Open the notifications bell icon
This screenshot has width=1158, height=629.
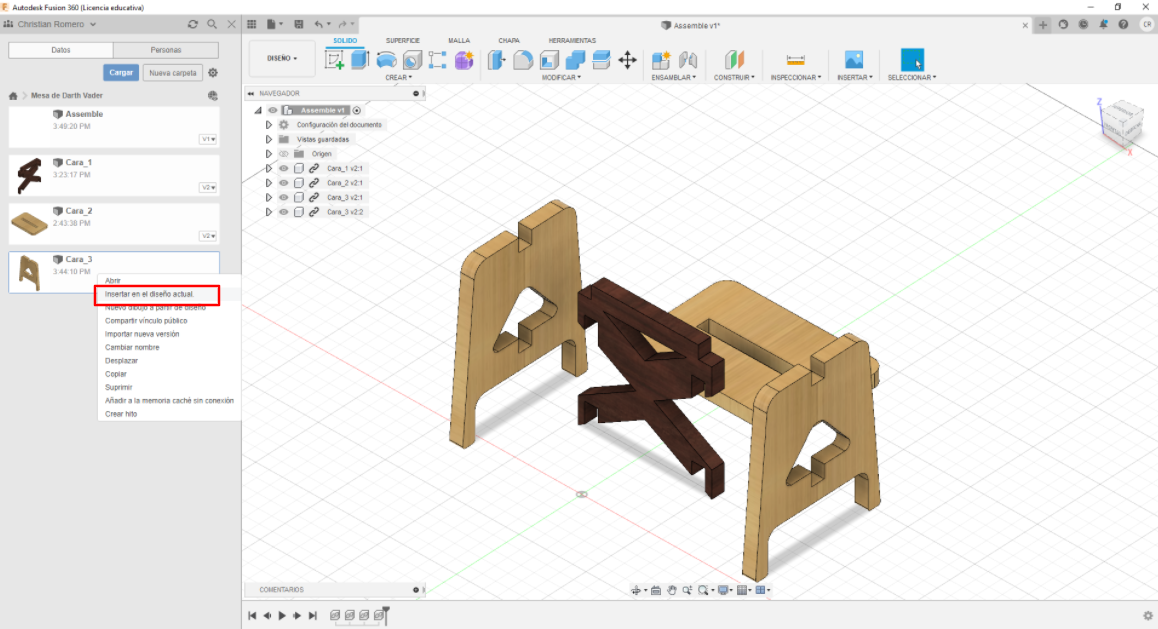(x=1103, y=24)
